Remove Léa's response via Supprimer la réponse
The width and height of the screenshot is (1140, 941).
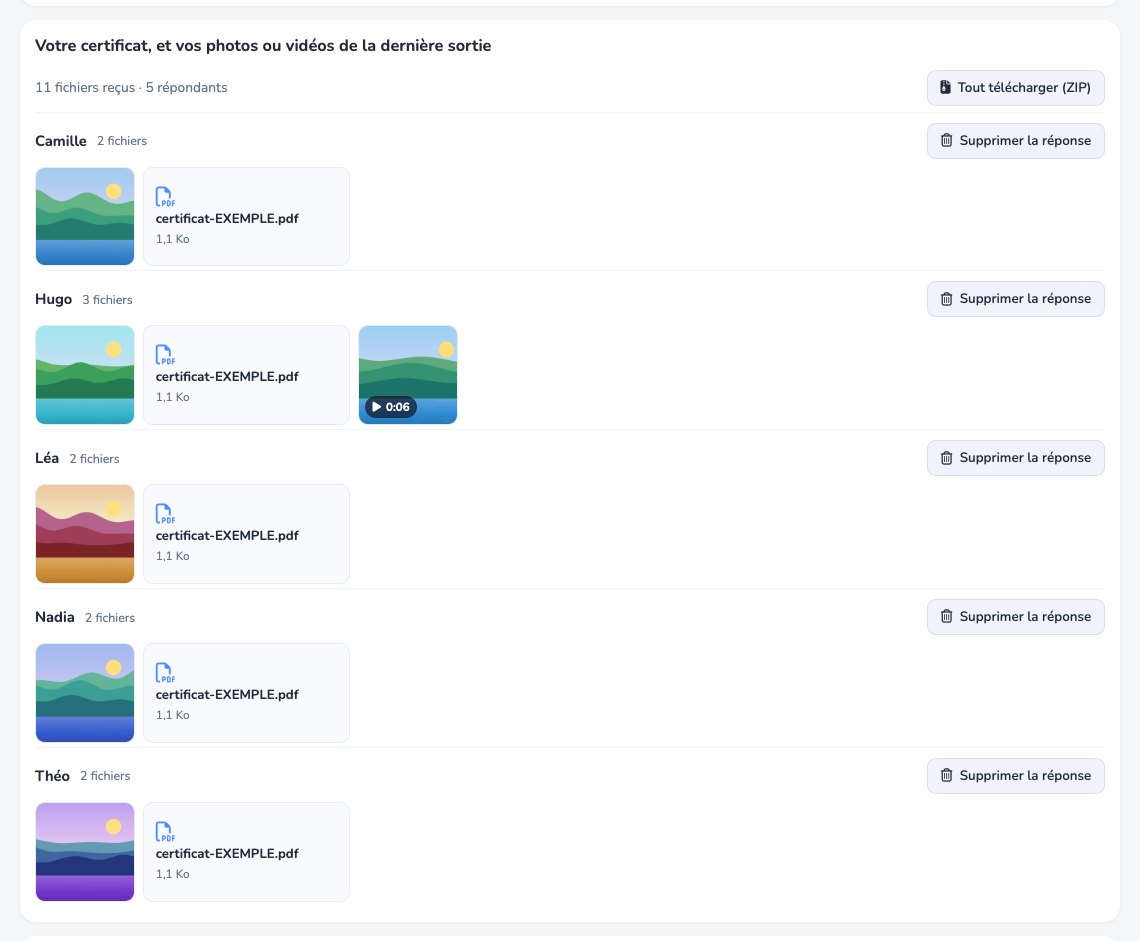(x=1015, y=457)
